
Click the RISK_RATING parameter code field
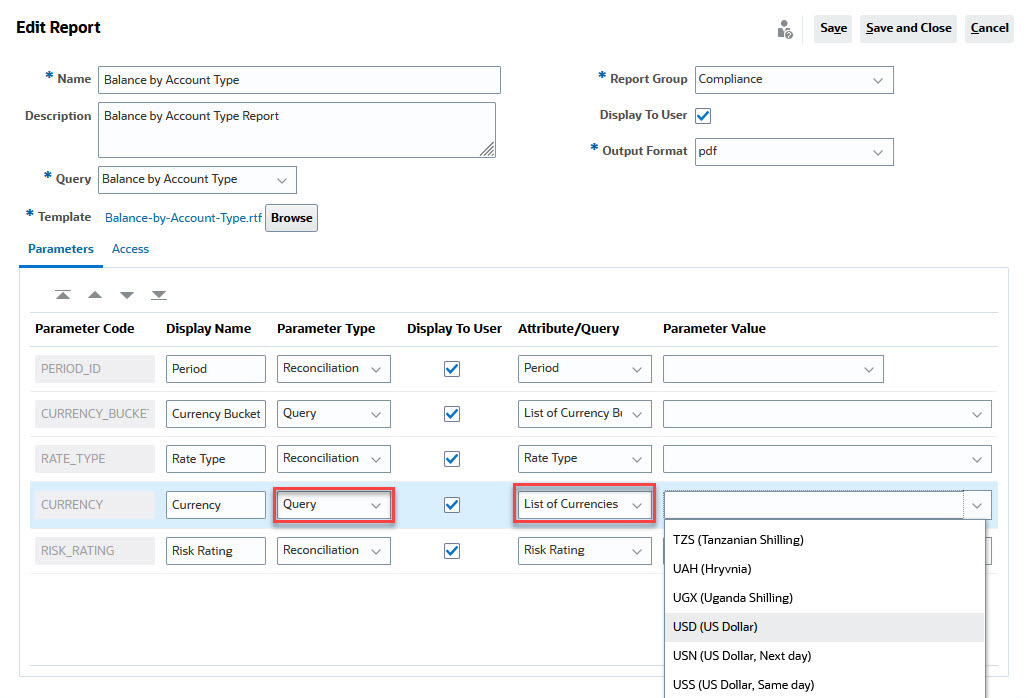(95, 551)
